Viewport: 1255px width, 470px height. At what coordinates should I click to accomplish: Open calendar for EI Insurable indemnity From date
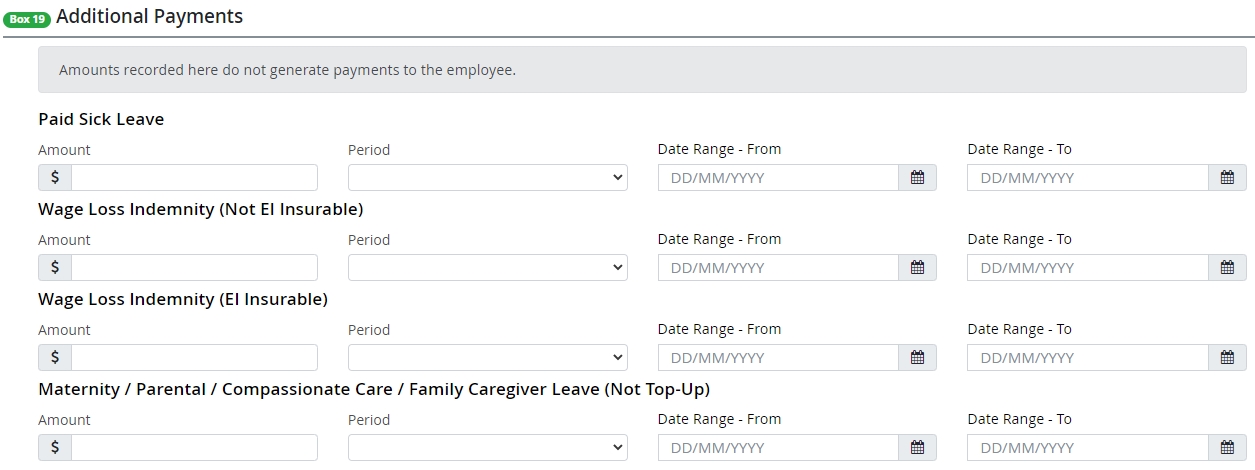coord(917,358)
